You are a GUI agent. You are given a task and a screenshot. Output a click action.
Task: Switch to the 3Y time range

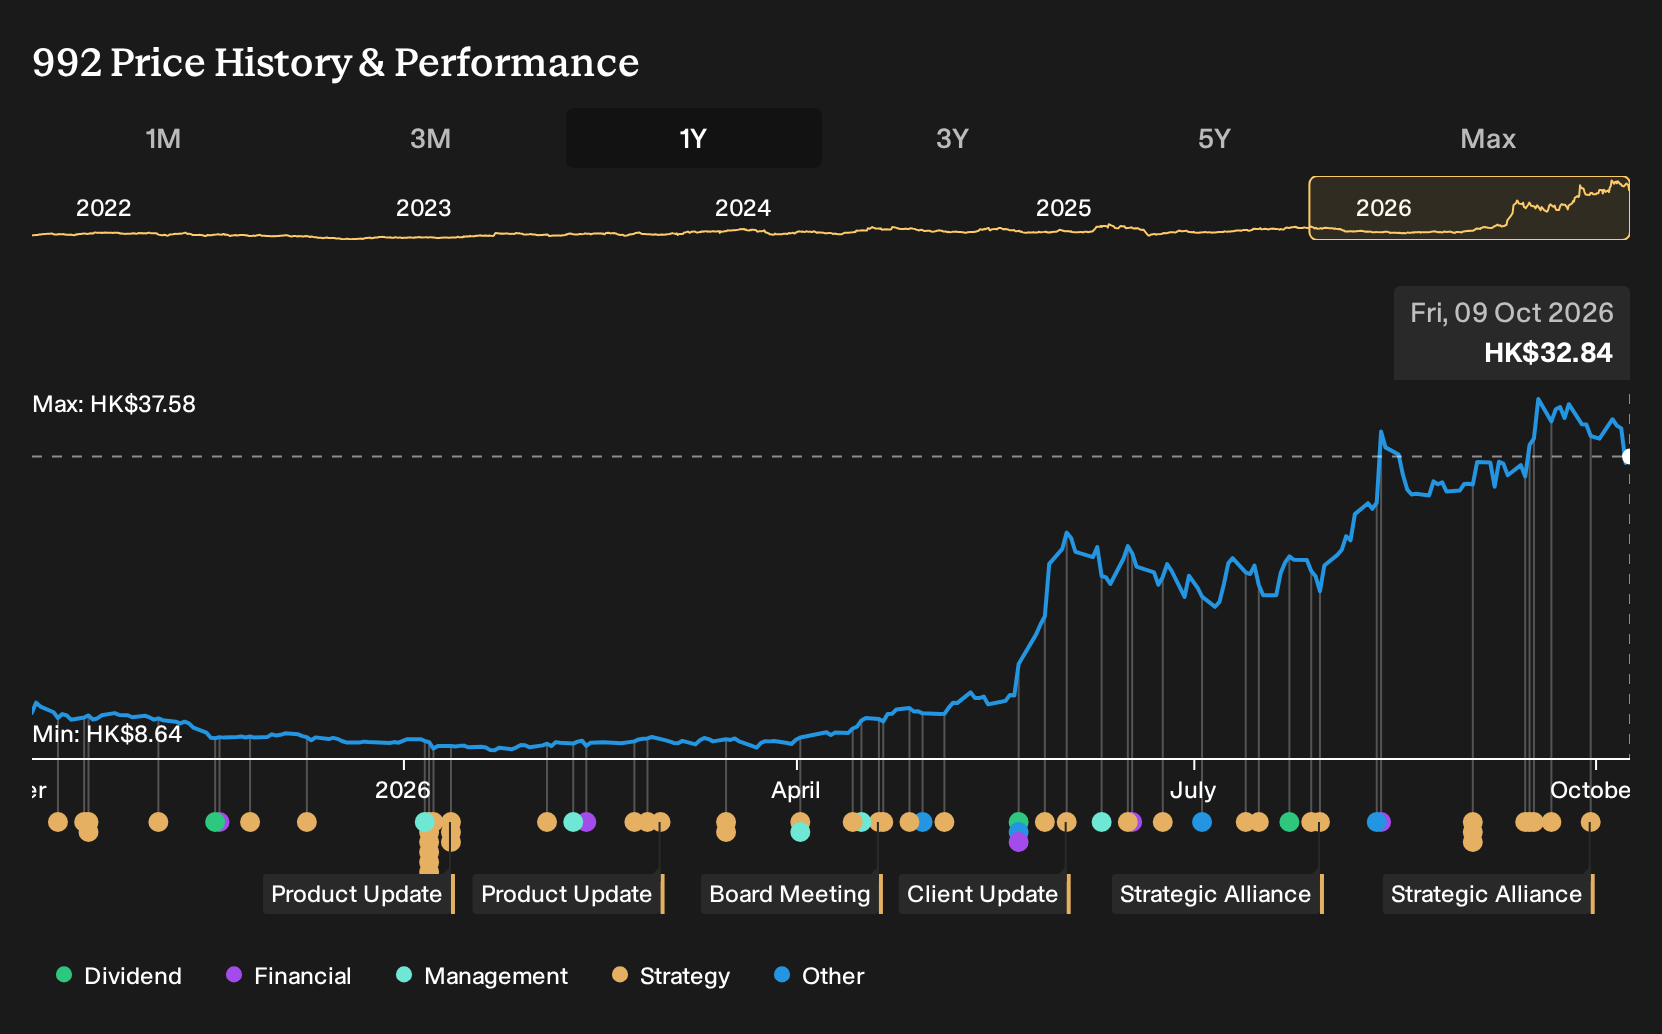(952, 138)
